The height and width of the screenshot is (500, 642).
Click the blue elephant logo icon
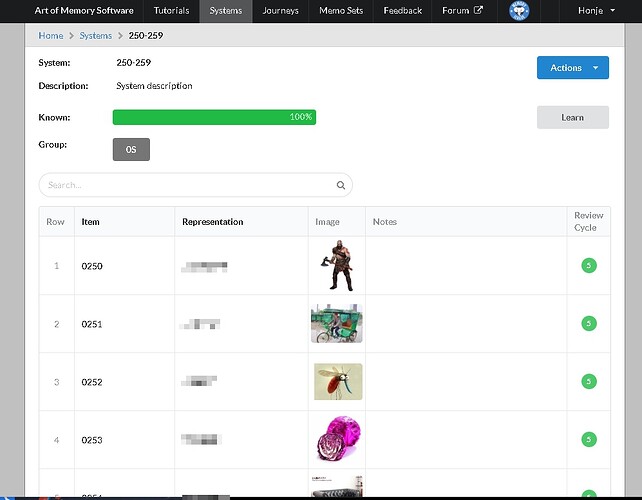pos(519,11)
